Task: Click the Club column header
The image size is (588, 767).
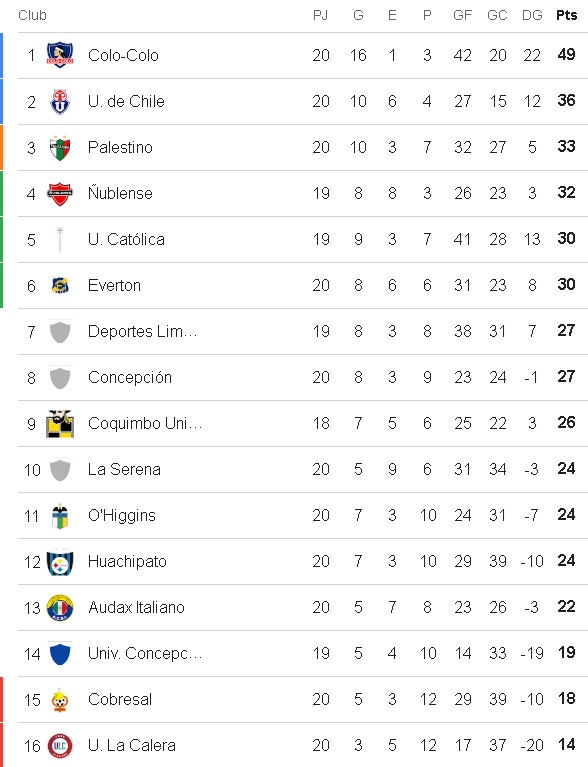Action: click(32, 15)
